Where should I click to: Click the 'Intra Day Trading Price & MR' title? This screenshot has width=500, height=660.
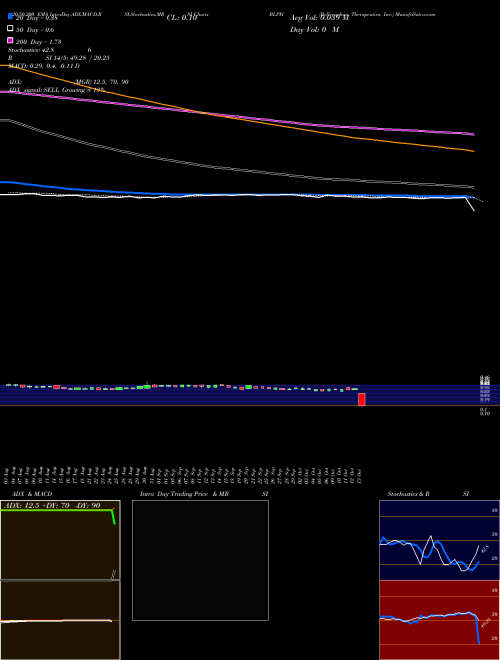(184, 494)
